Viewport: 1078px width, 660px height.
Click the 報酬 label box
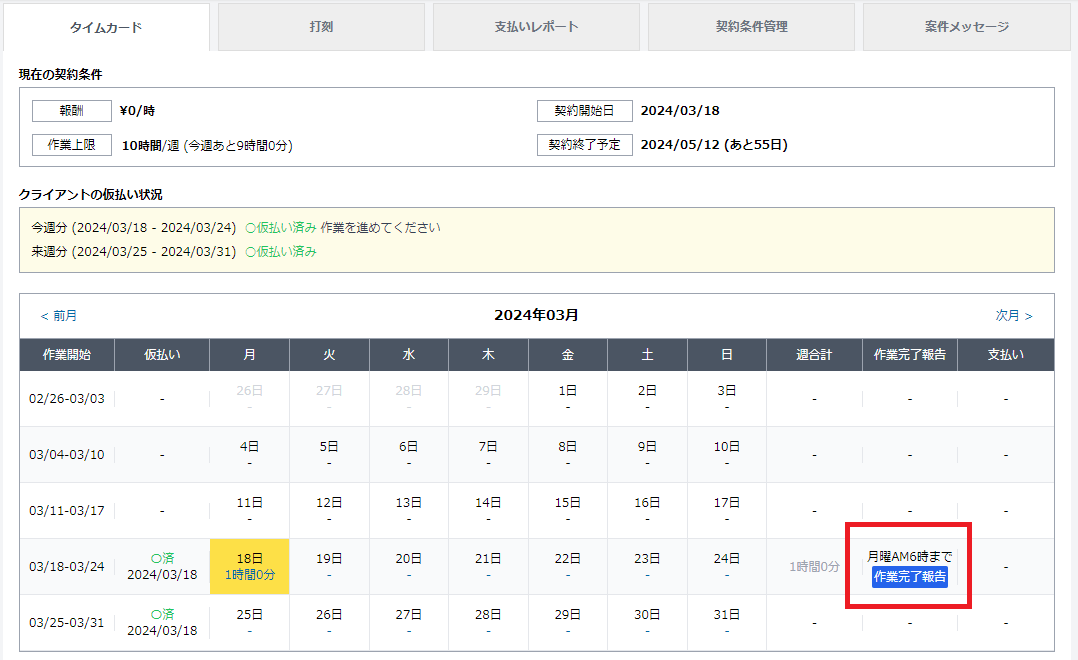(71, 111)
